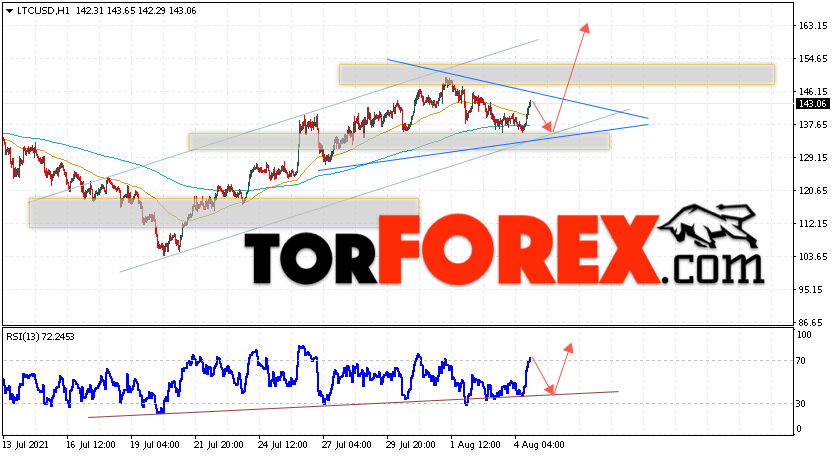This screenshot has height=456, width=834.
Task: Select the RSI(13) 72.2453 indicator label
Action: point(40,337)
